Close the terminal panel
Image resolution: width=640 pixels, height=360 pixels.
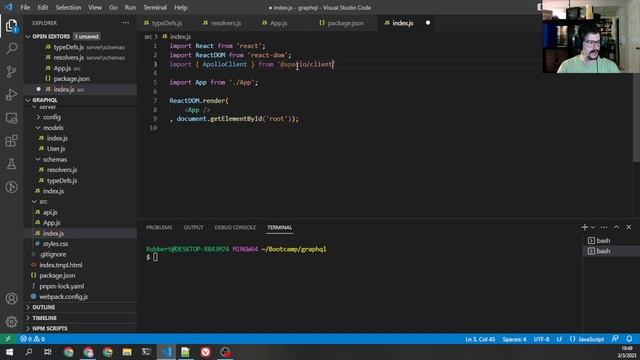coord(629,227)
